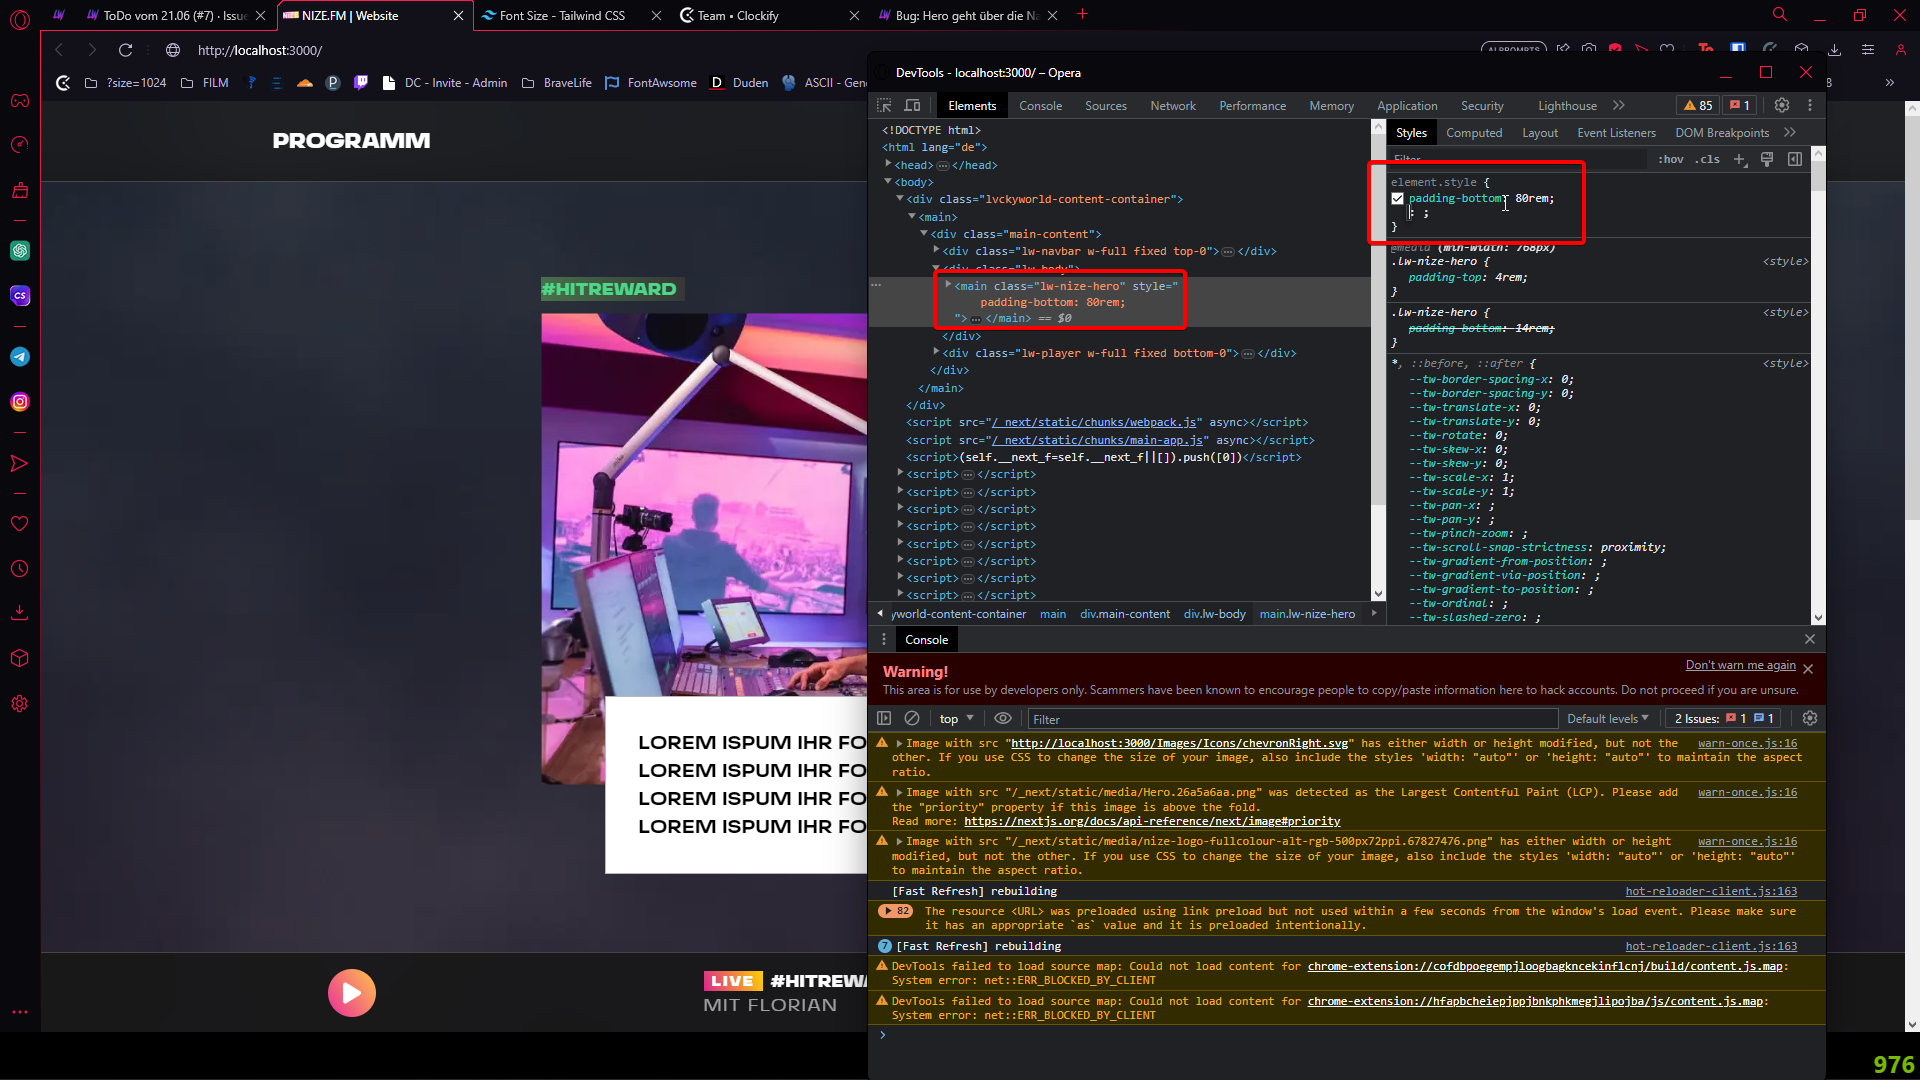Switch to the Computed styles tab
This screenshot has height=1080, width=1920.
(x=1473, y=133)
